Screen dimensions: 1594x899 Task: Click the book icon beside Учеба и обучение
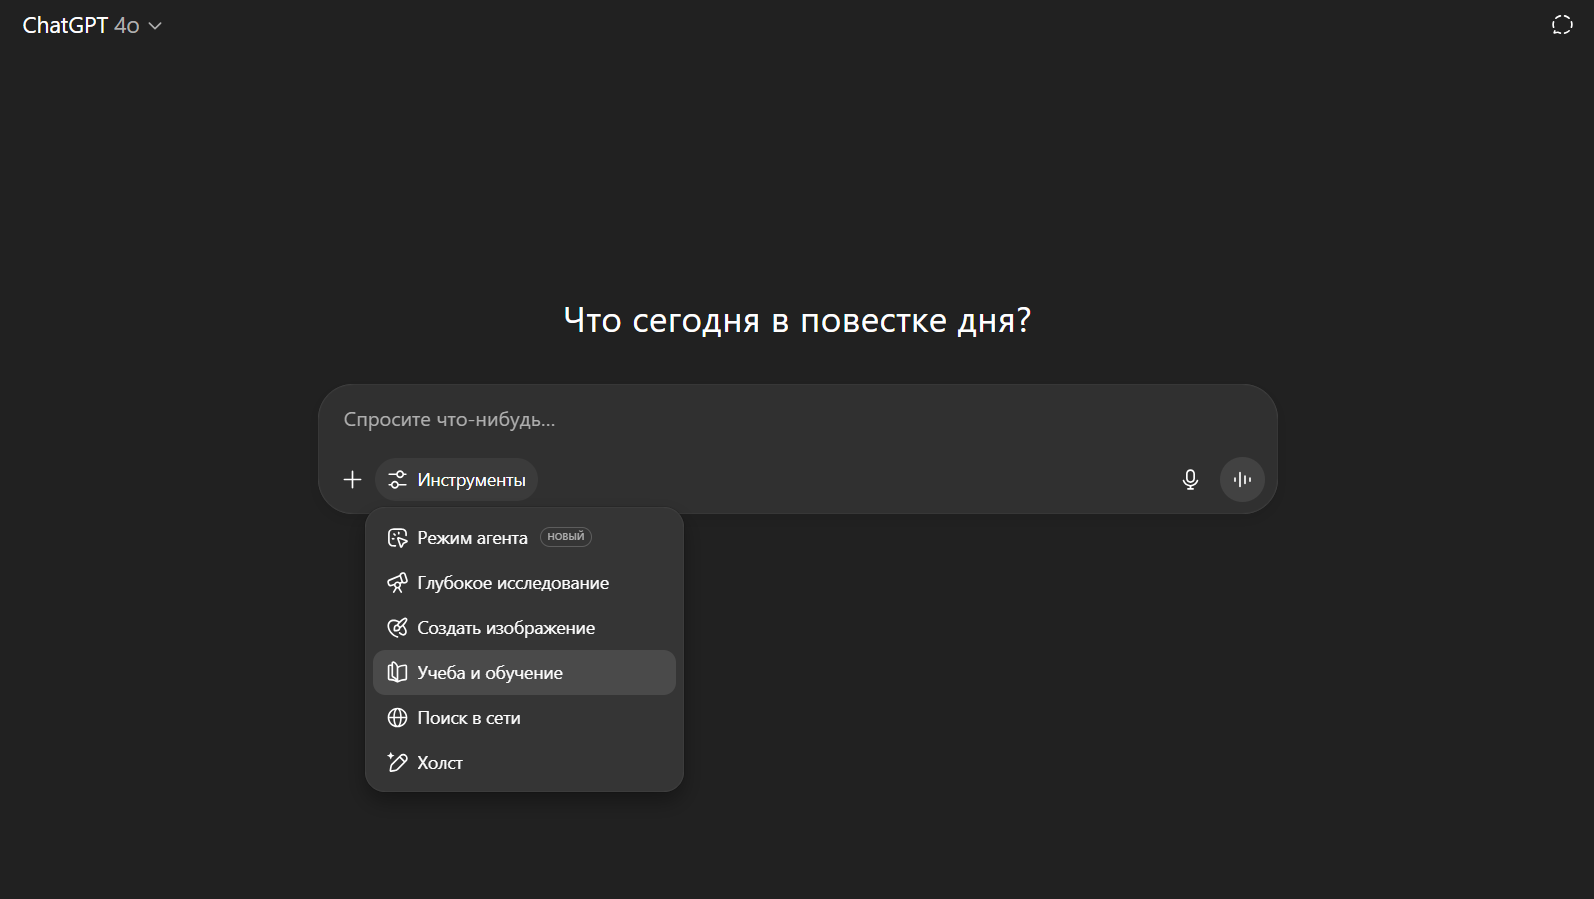pos(397,673)
